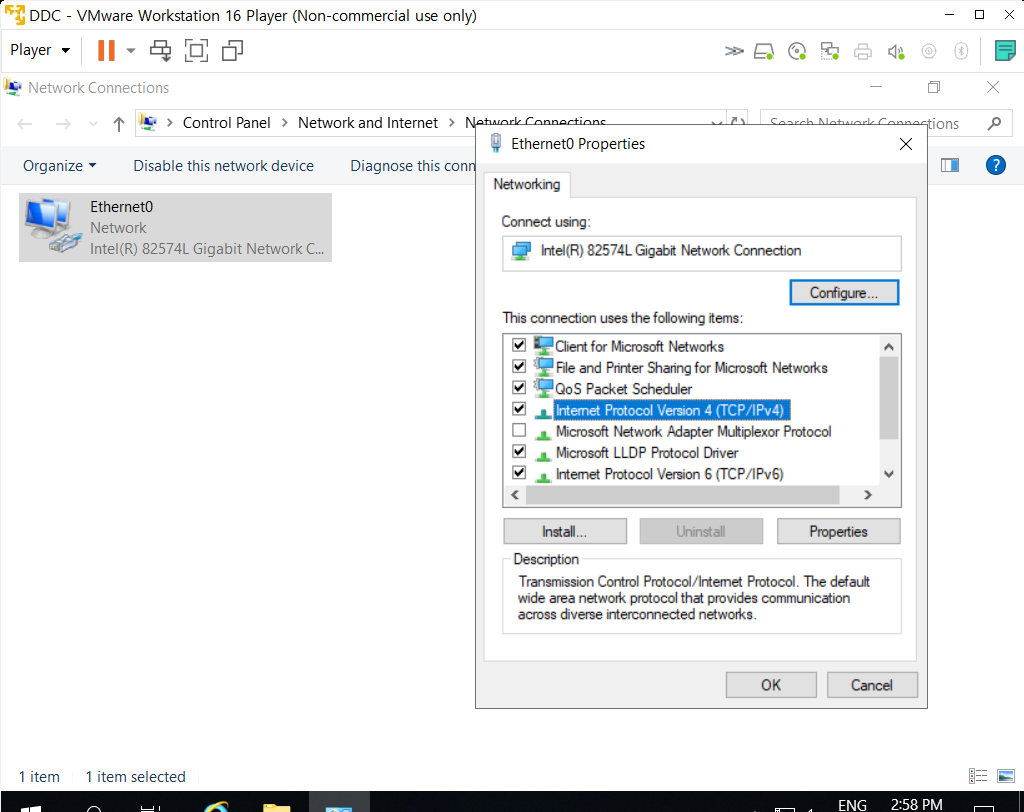Viewport: 1024px width, 812px height.
Task: Click Disable this network device
Action: (x=223, y=166)
